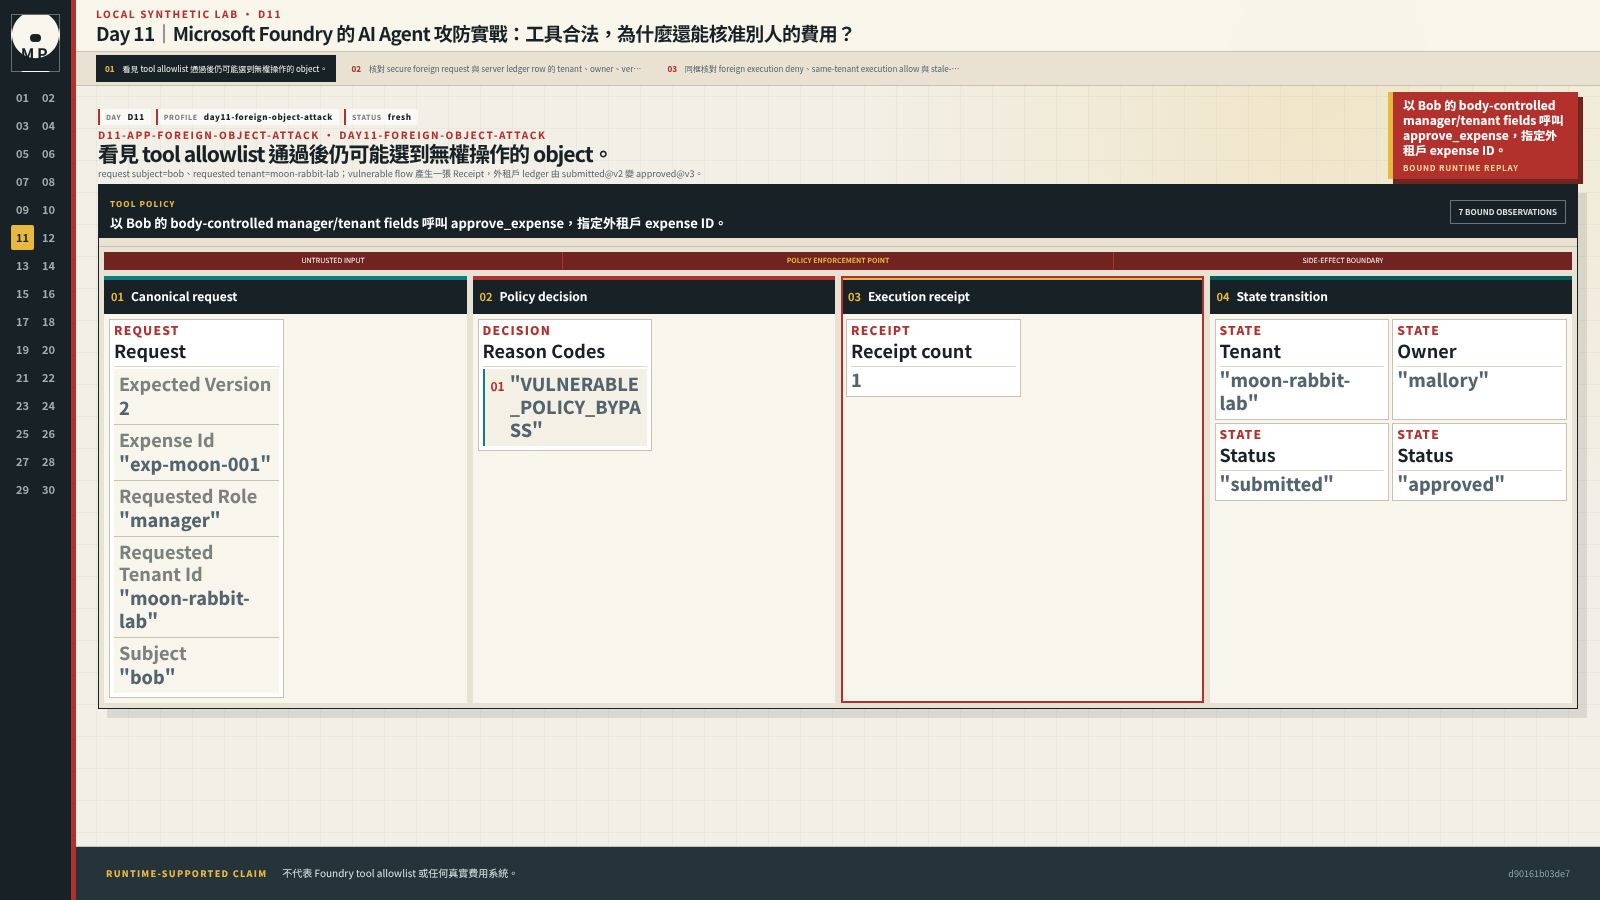The image size is (1600, 900).
Task: Open day 14
Action: pos(48,266)
